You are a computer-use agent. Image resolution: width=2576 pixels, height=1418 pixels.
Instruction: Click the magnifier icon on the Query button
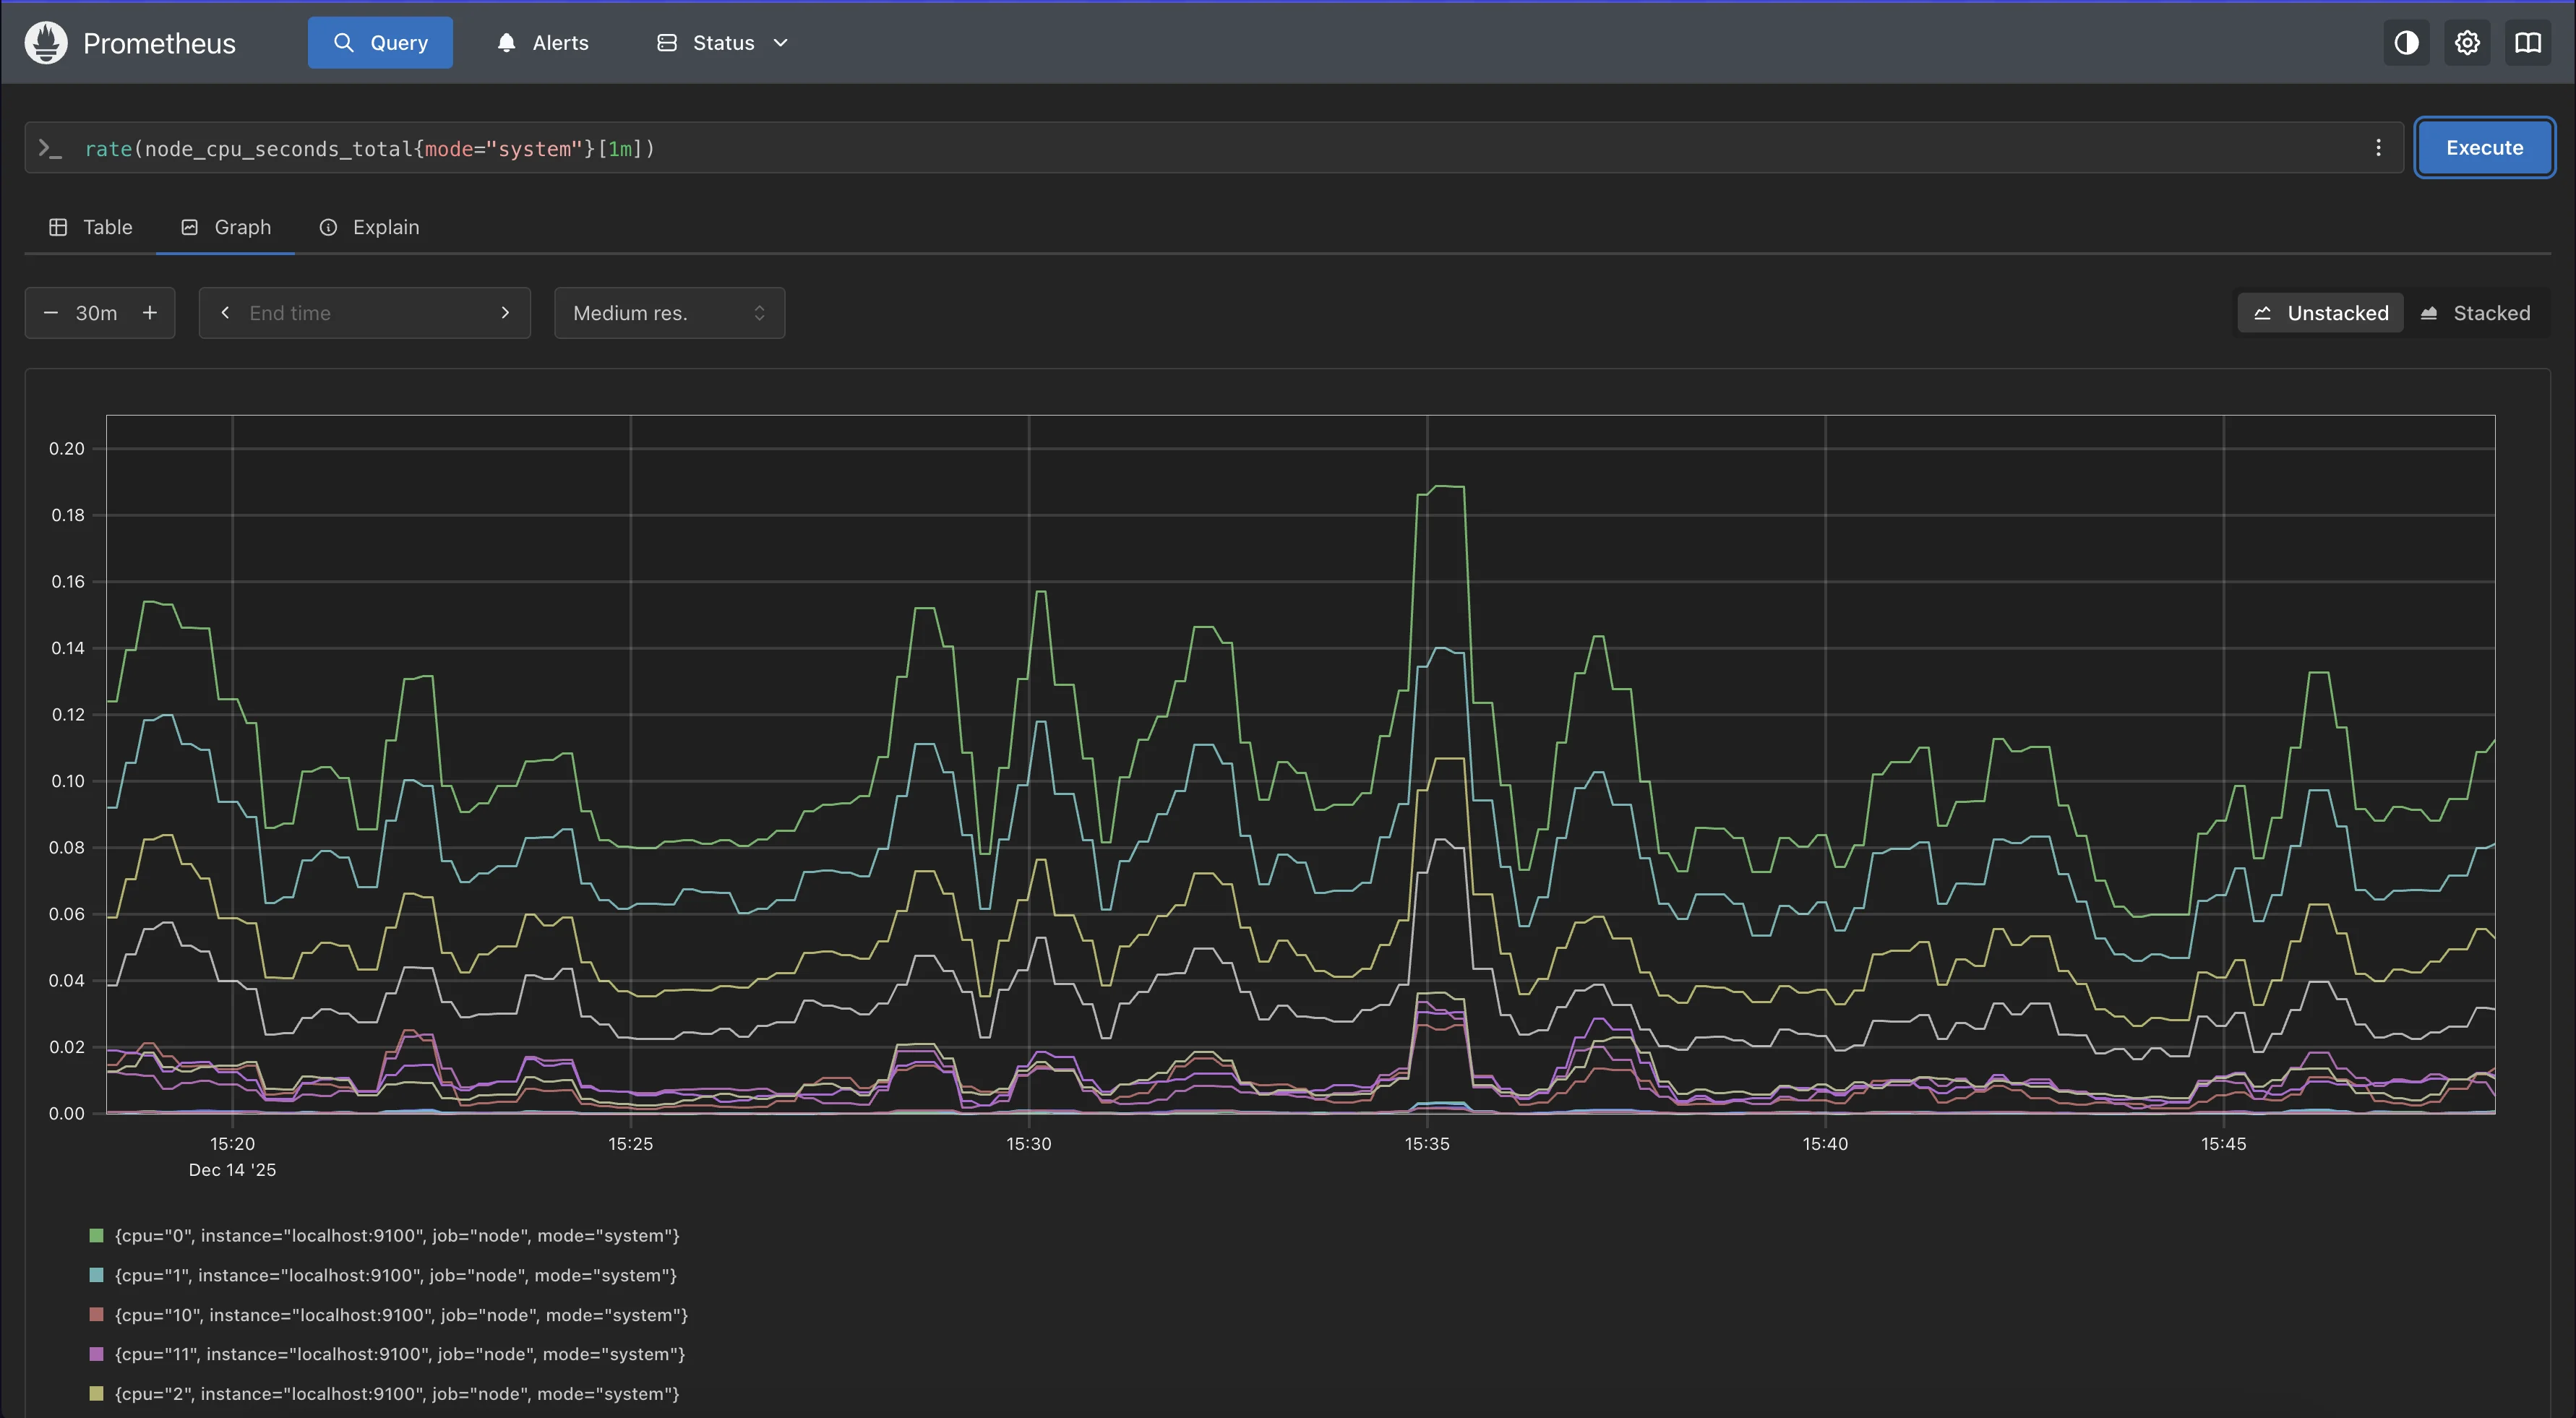click(344, 42)
